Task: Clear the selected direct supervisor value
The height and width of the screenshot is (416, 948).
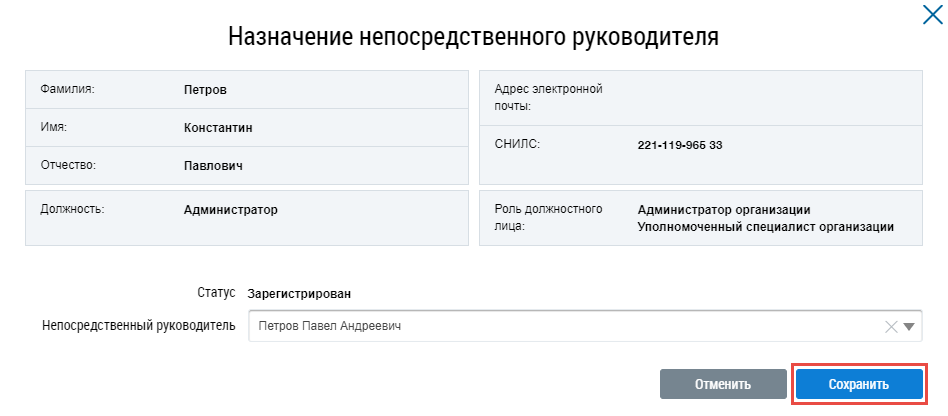Action: pos(892,326)
